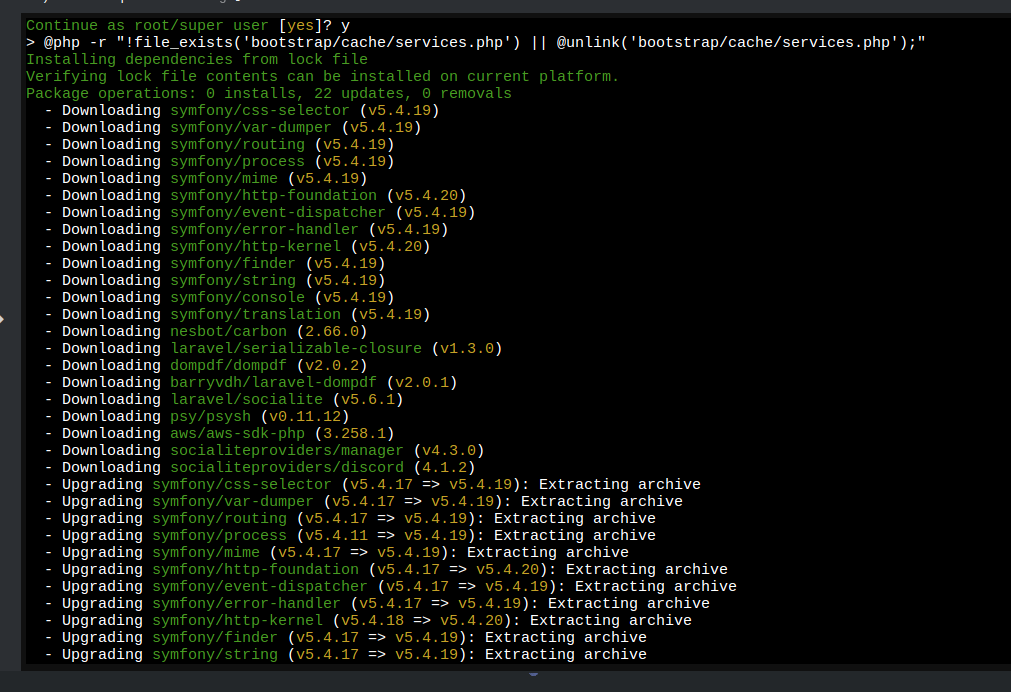The image size is (1011, 692).
Task: Click the Upgrading symfony/process (v5.4.11) line
Action: coord(350,535)
